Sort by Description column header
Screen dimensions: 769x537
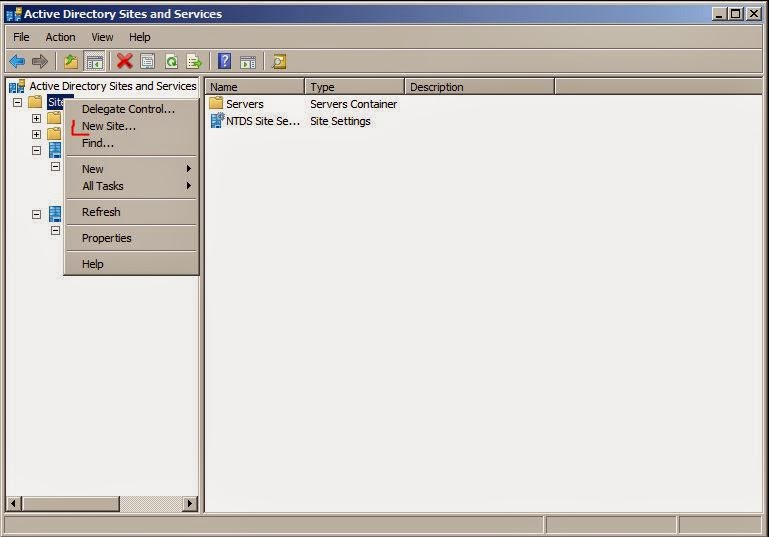pyautogui.click(x=480, y=87)
